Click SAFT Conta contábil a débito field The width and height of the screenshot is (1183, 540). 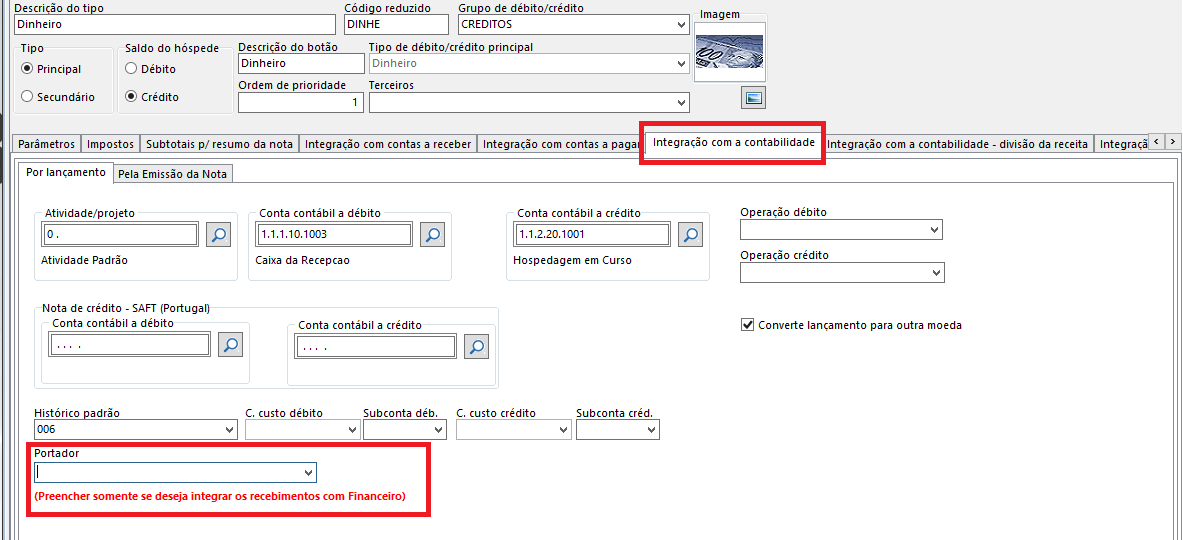(x=129, y=345)
